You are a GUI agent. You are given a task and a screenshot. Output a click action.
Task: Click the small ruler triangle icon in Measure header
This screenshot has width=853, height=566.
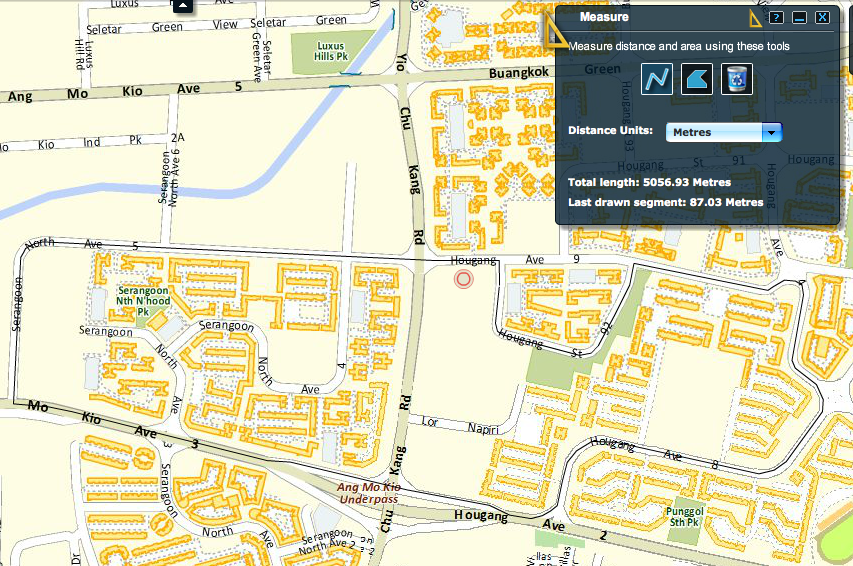coord(755,19)
